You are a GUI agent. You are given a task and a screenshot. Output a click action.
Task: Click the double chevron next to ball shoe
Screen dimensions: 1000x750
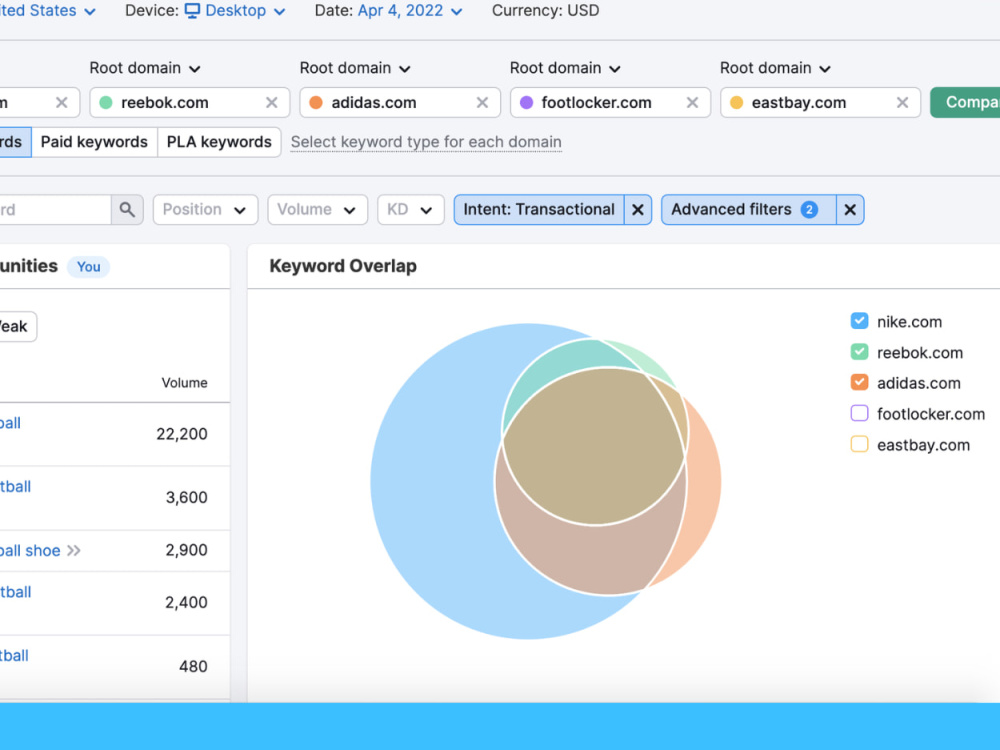pos(74,550)
